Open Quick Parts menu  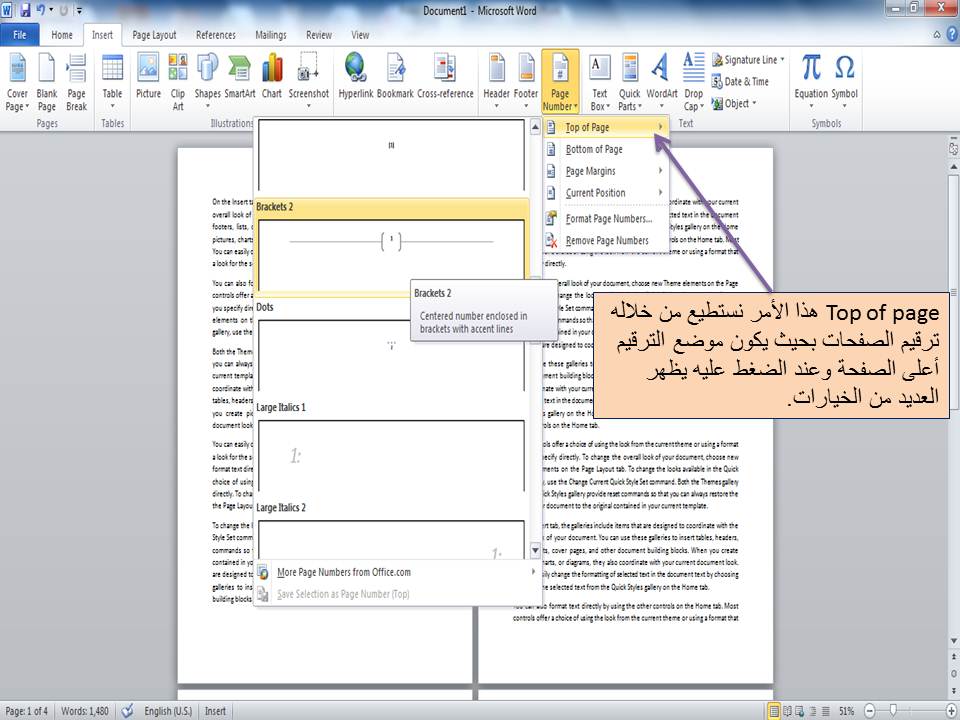pyautogui.click(x=629, y=83)
